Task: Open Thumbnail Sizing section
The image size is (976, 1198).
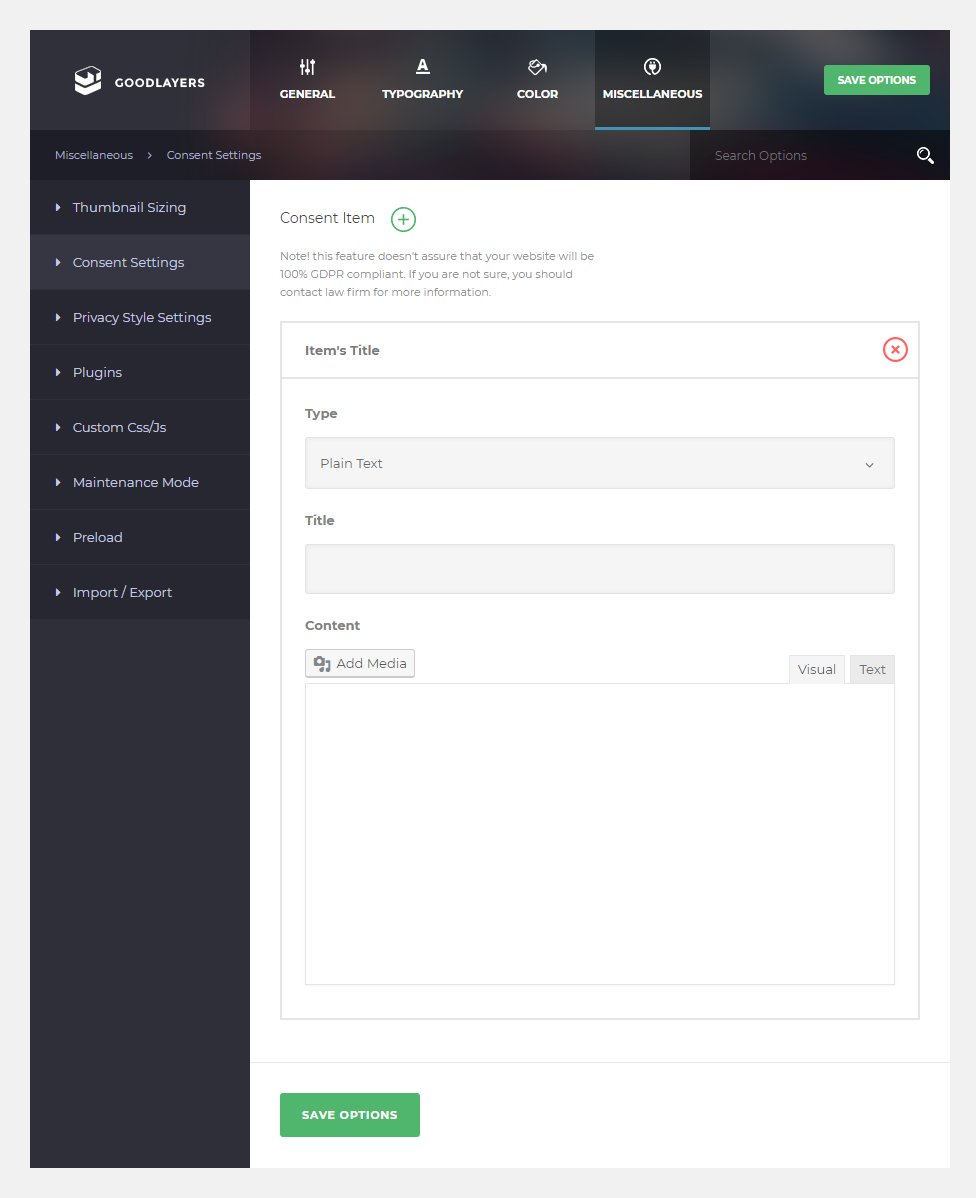Action: point(140,207)
